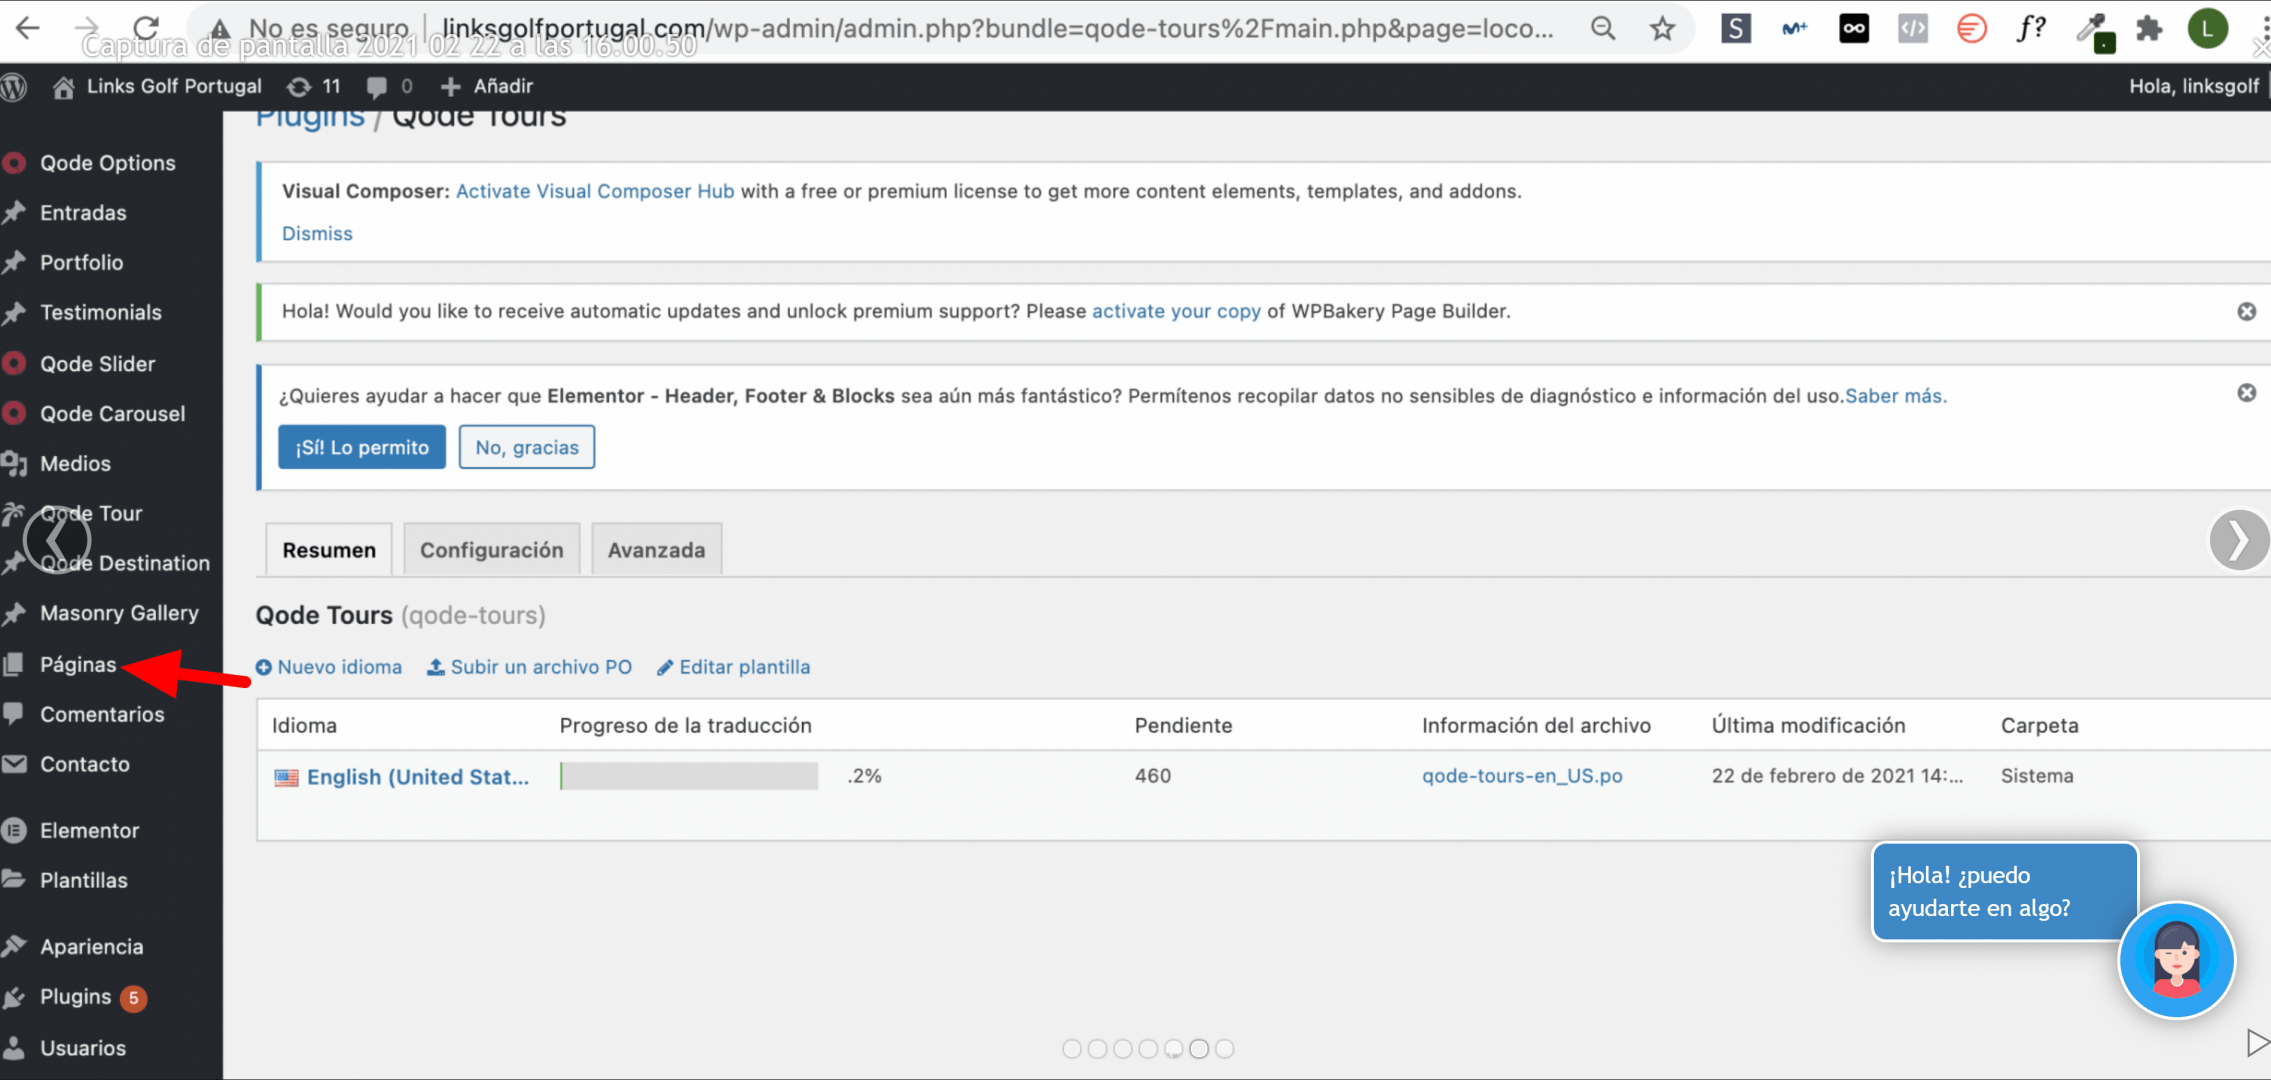Open the 11 pending updates icon
2271x1080 pixels.
(x=314, y=87)
